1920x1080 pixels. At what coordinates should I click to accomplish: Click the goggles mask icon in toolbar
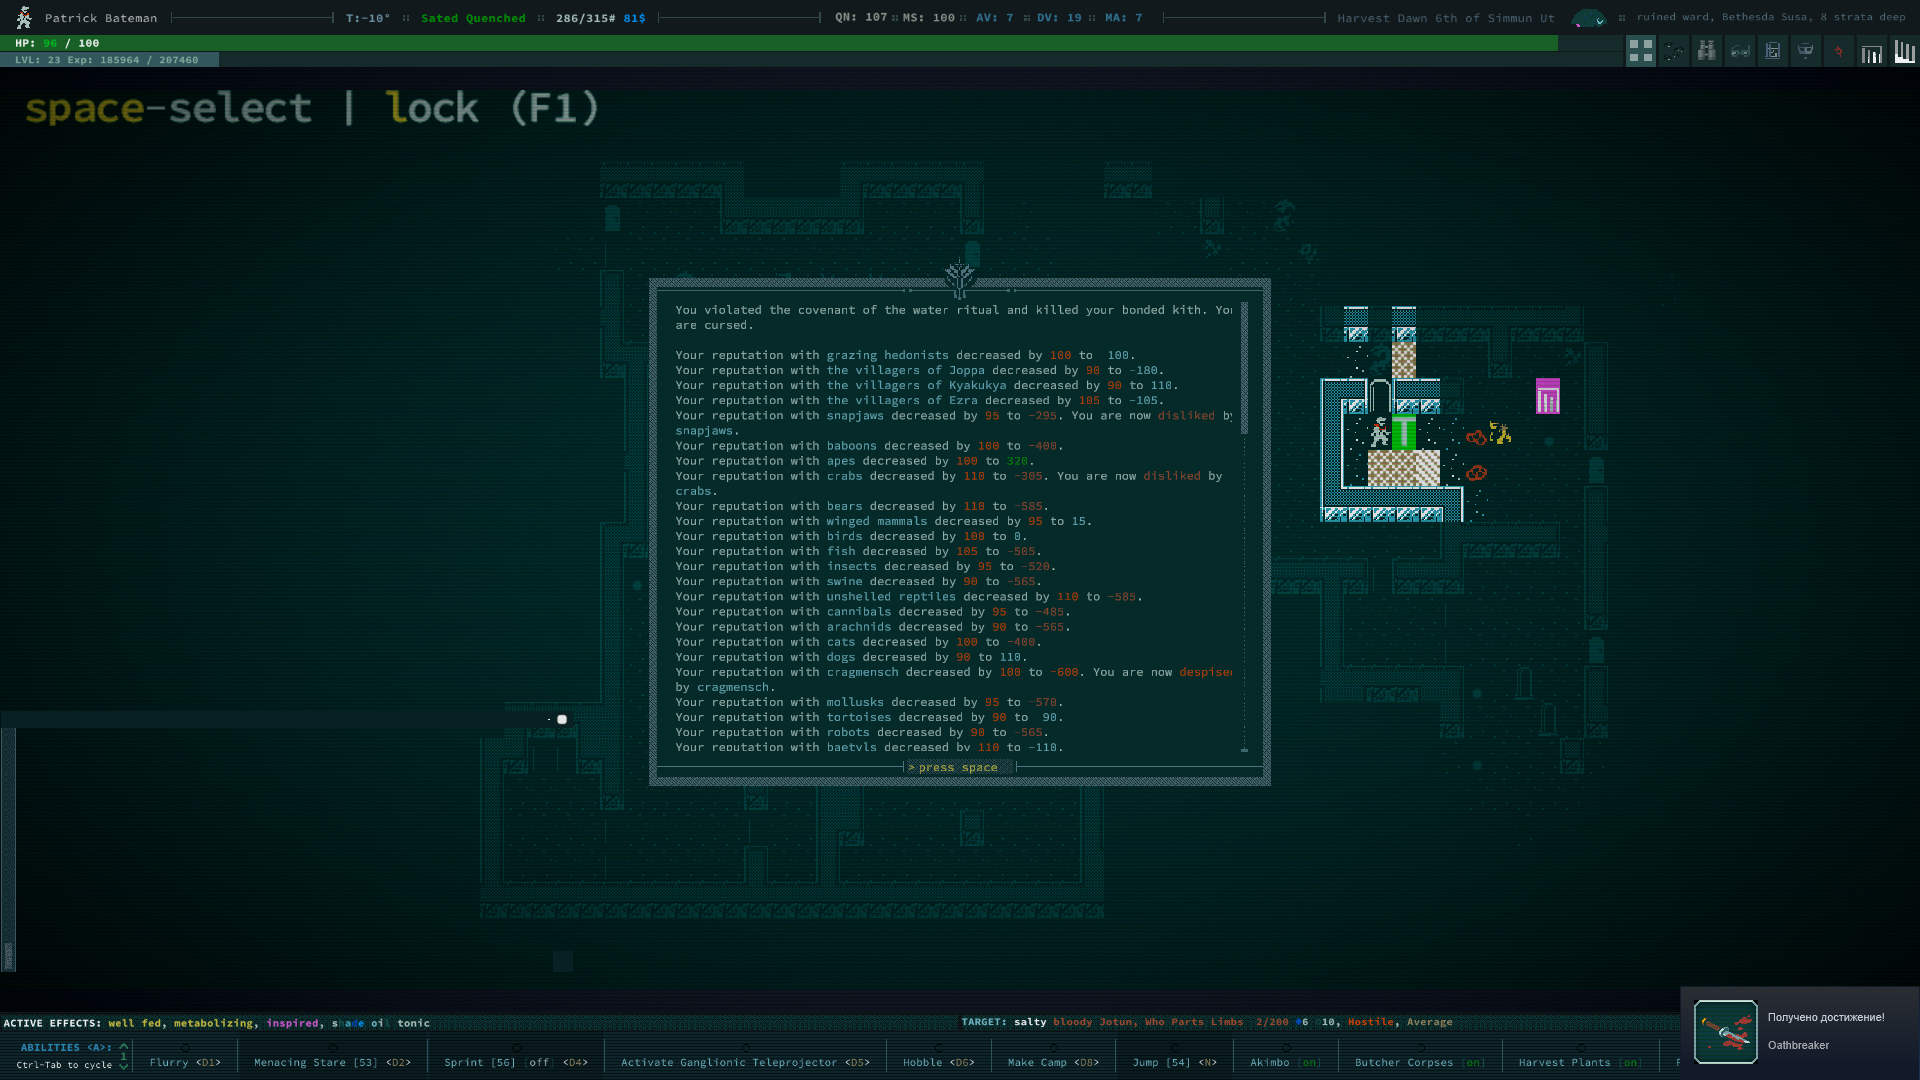[x=1805, y=51]
